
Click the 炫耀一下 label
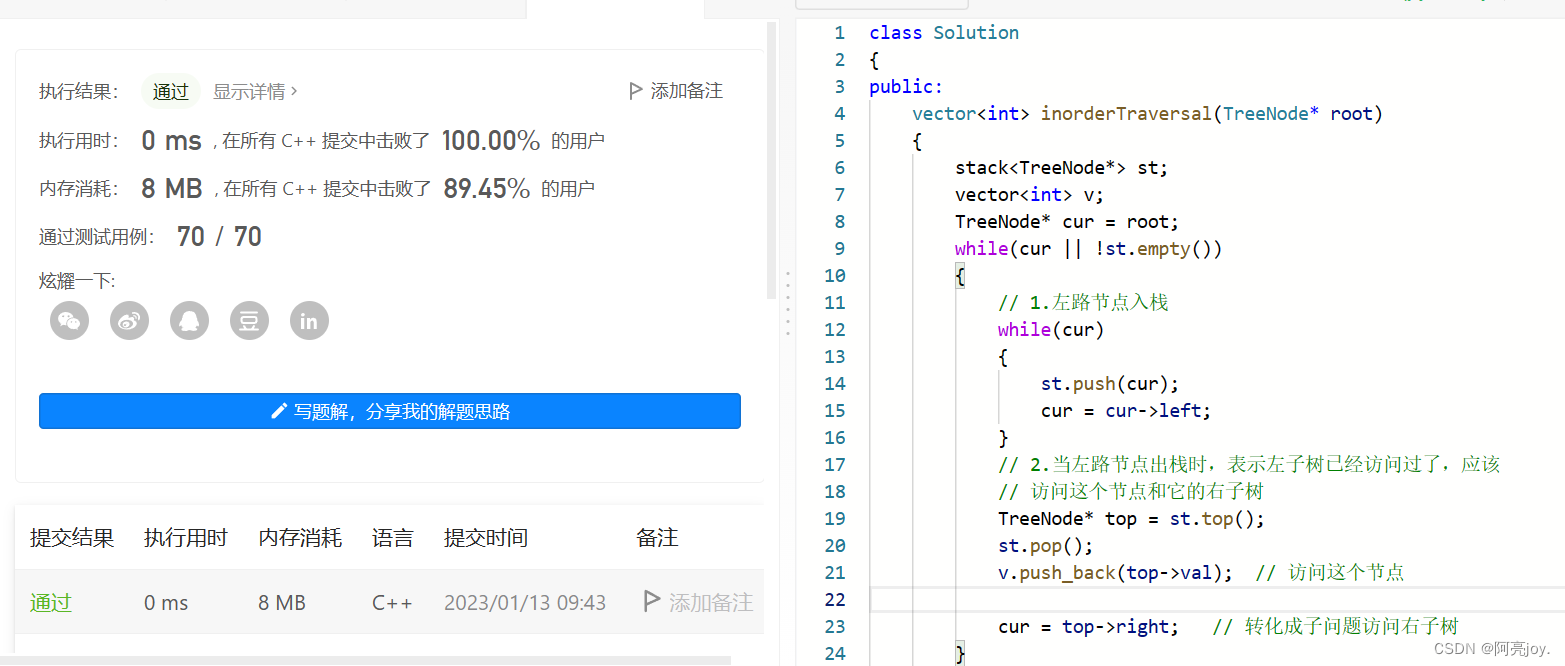point(77,282)
